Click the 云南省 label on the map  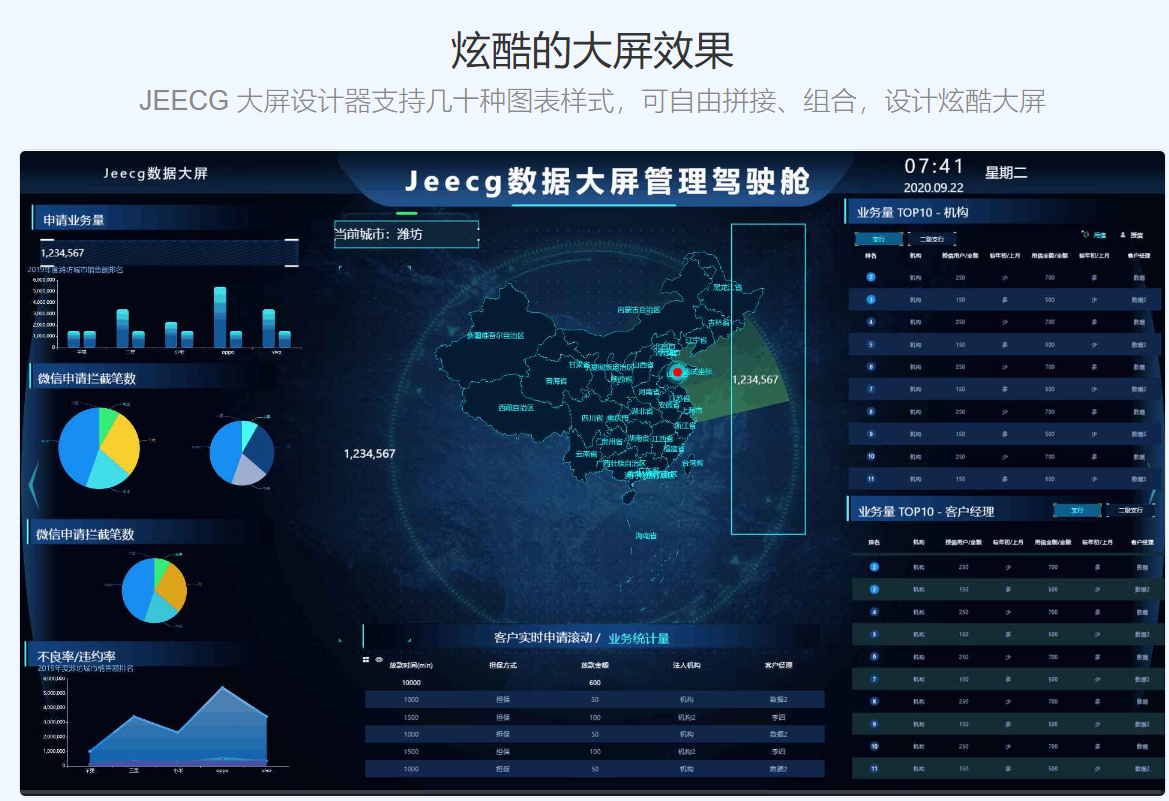(x=586, y=453)
